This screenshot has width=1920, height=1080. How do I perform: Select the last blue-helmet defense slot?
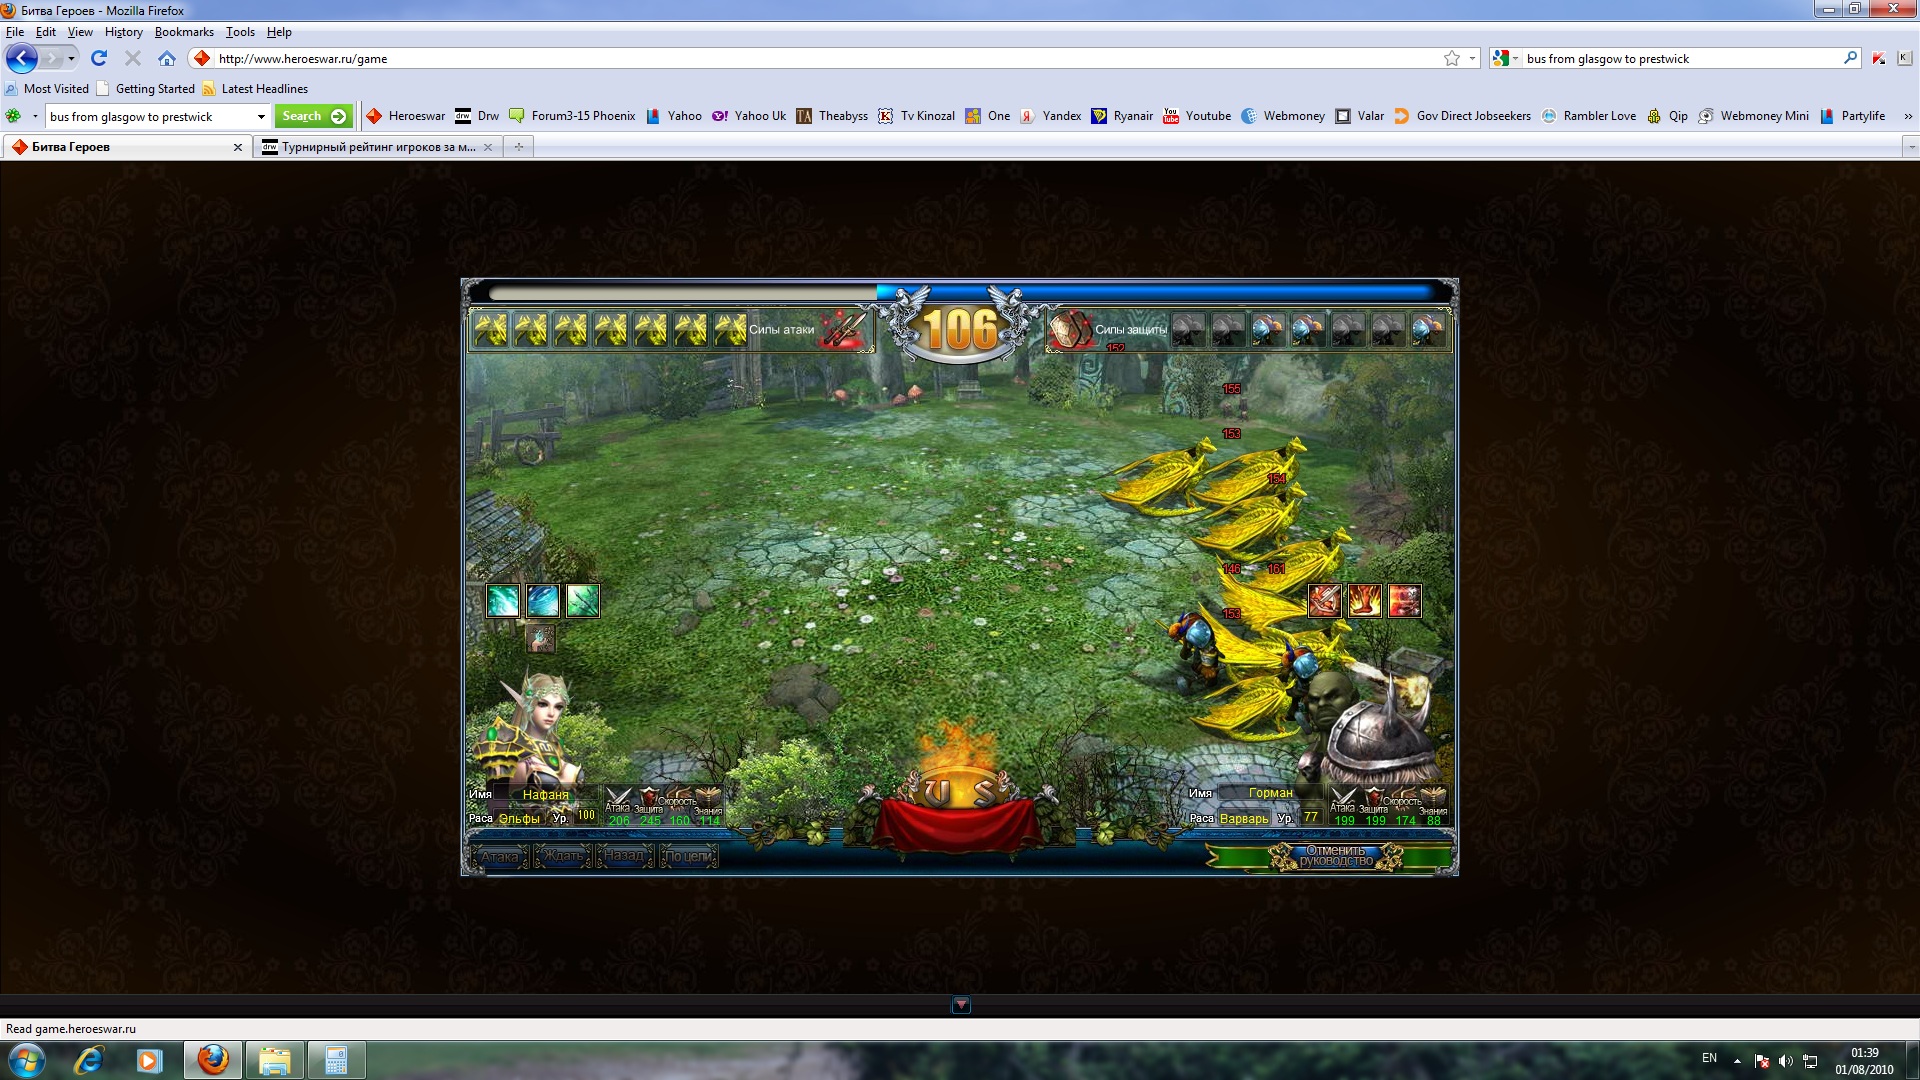(1428, 330)
